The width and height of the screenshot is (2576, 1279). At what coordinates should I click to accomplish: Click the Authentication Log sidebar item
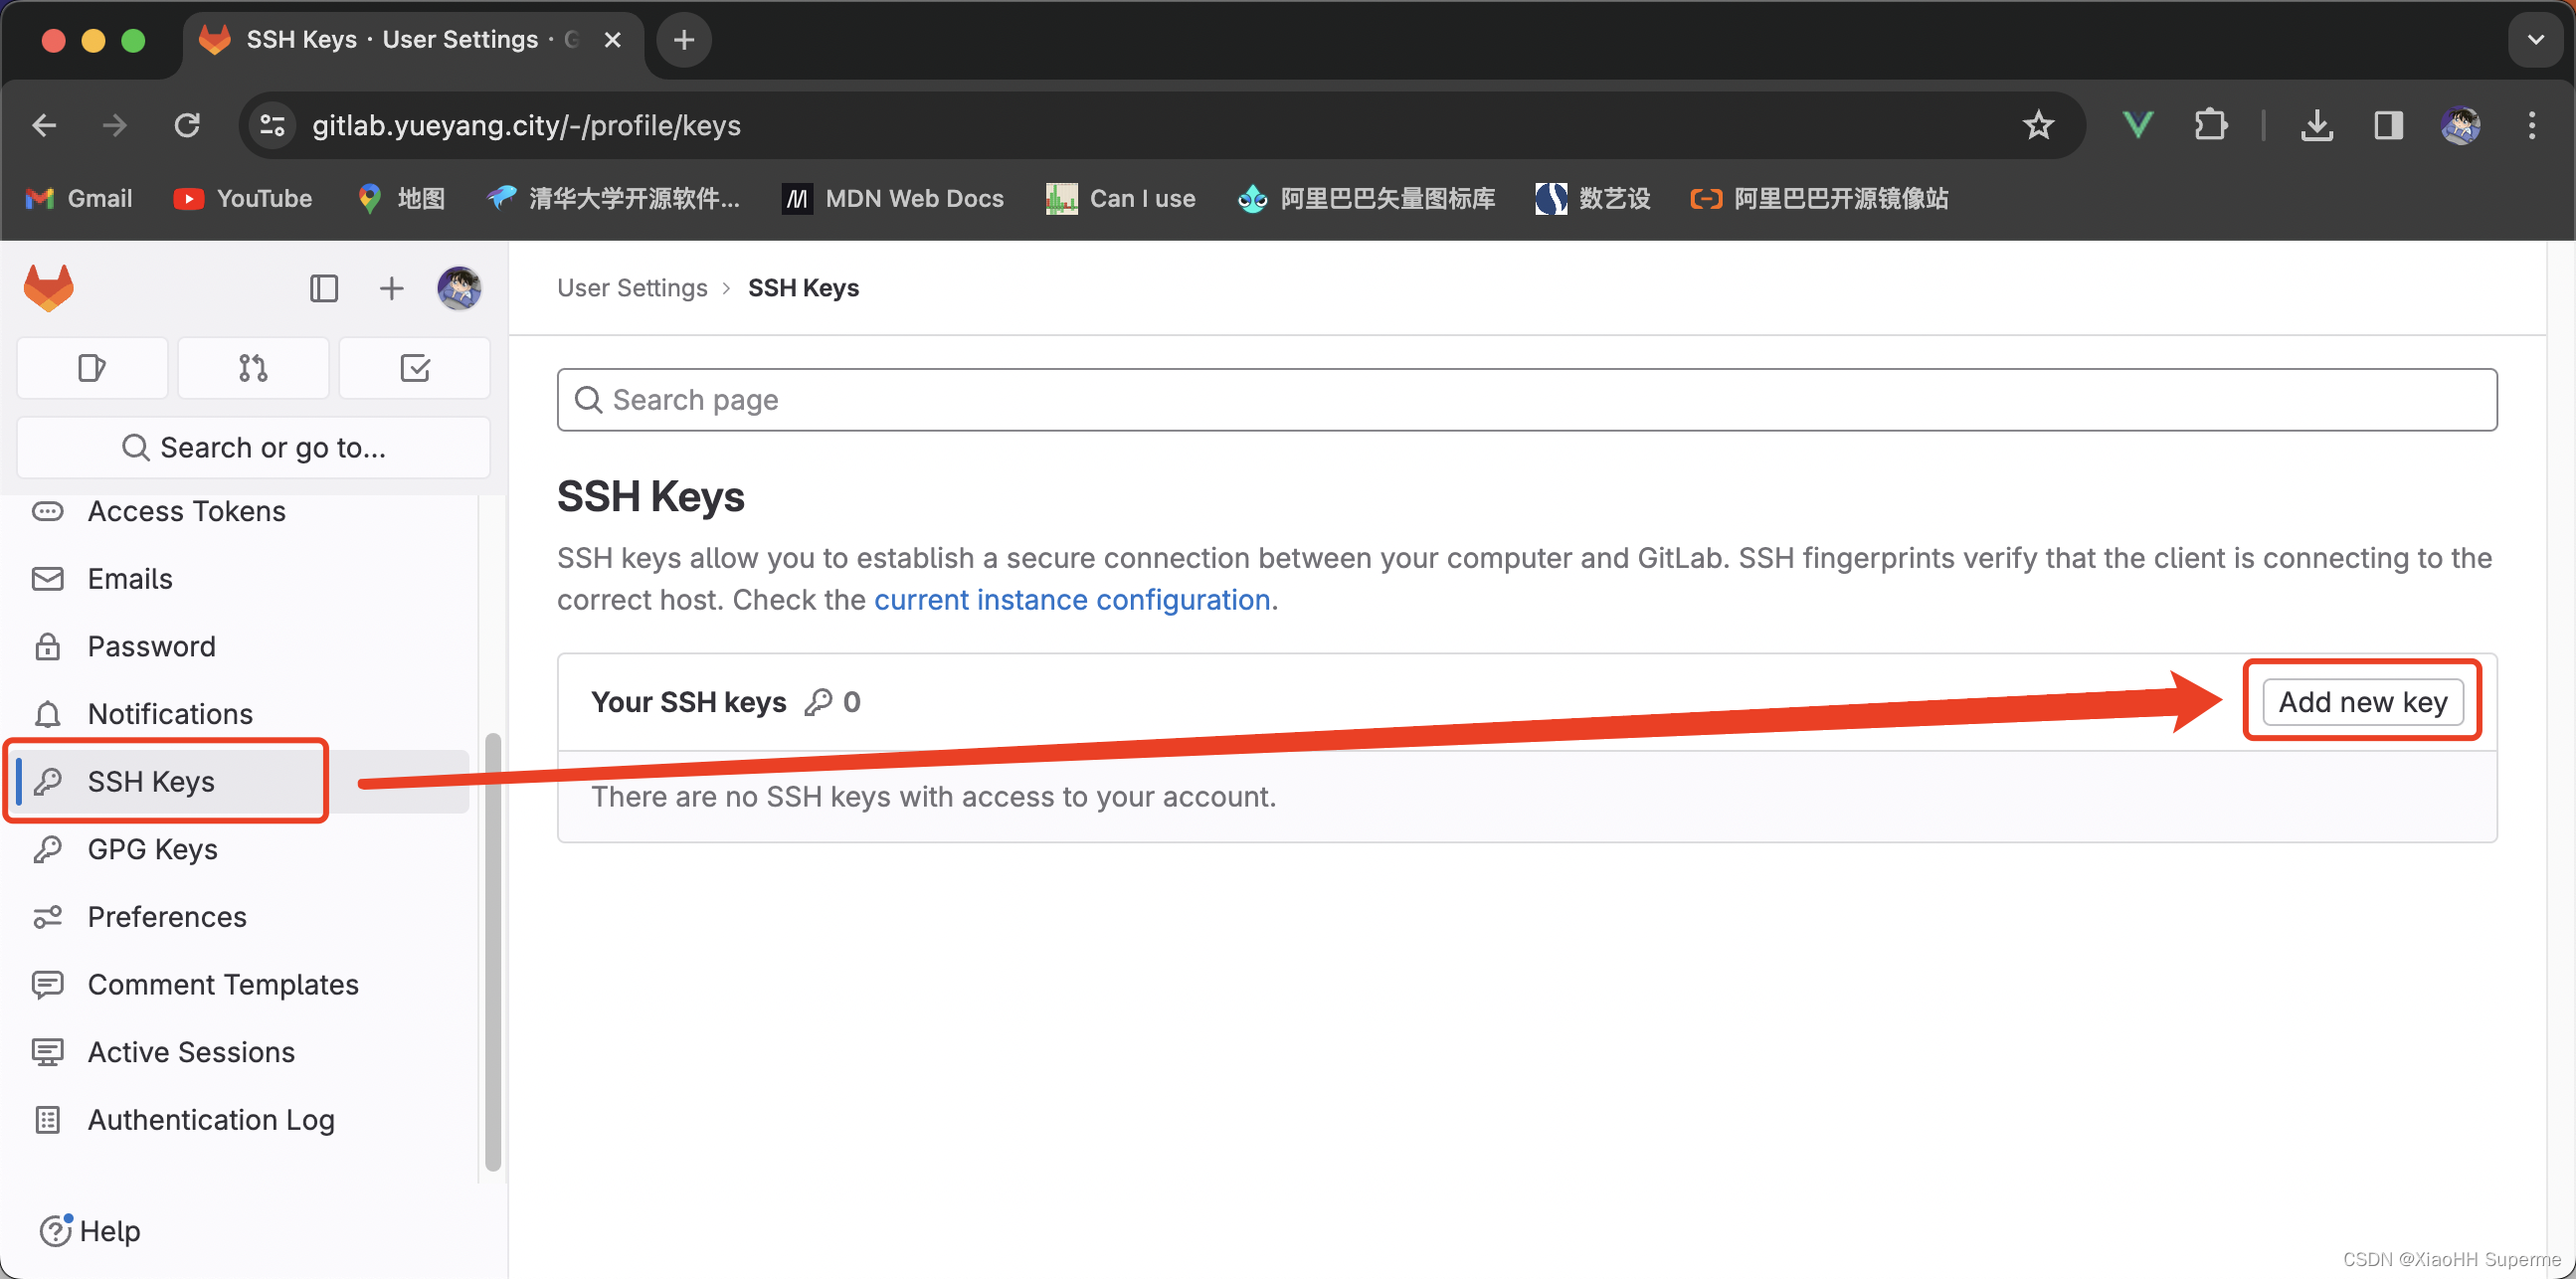pos(212,1120)
